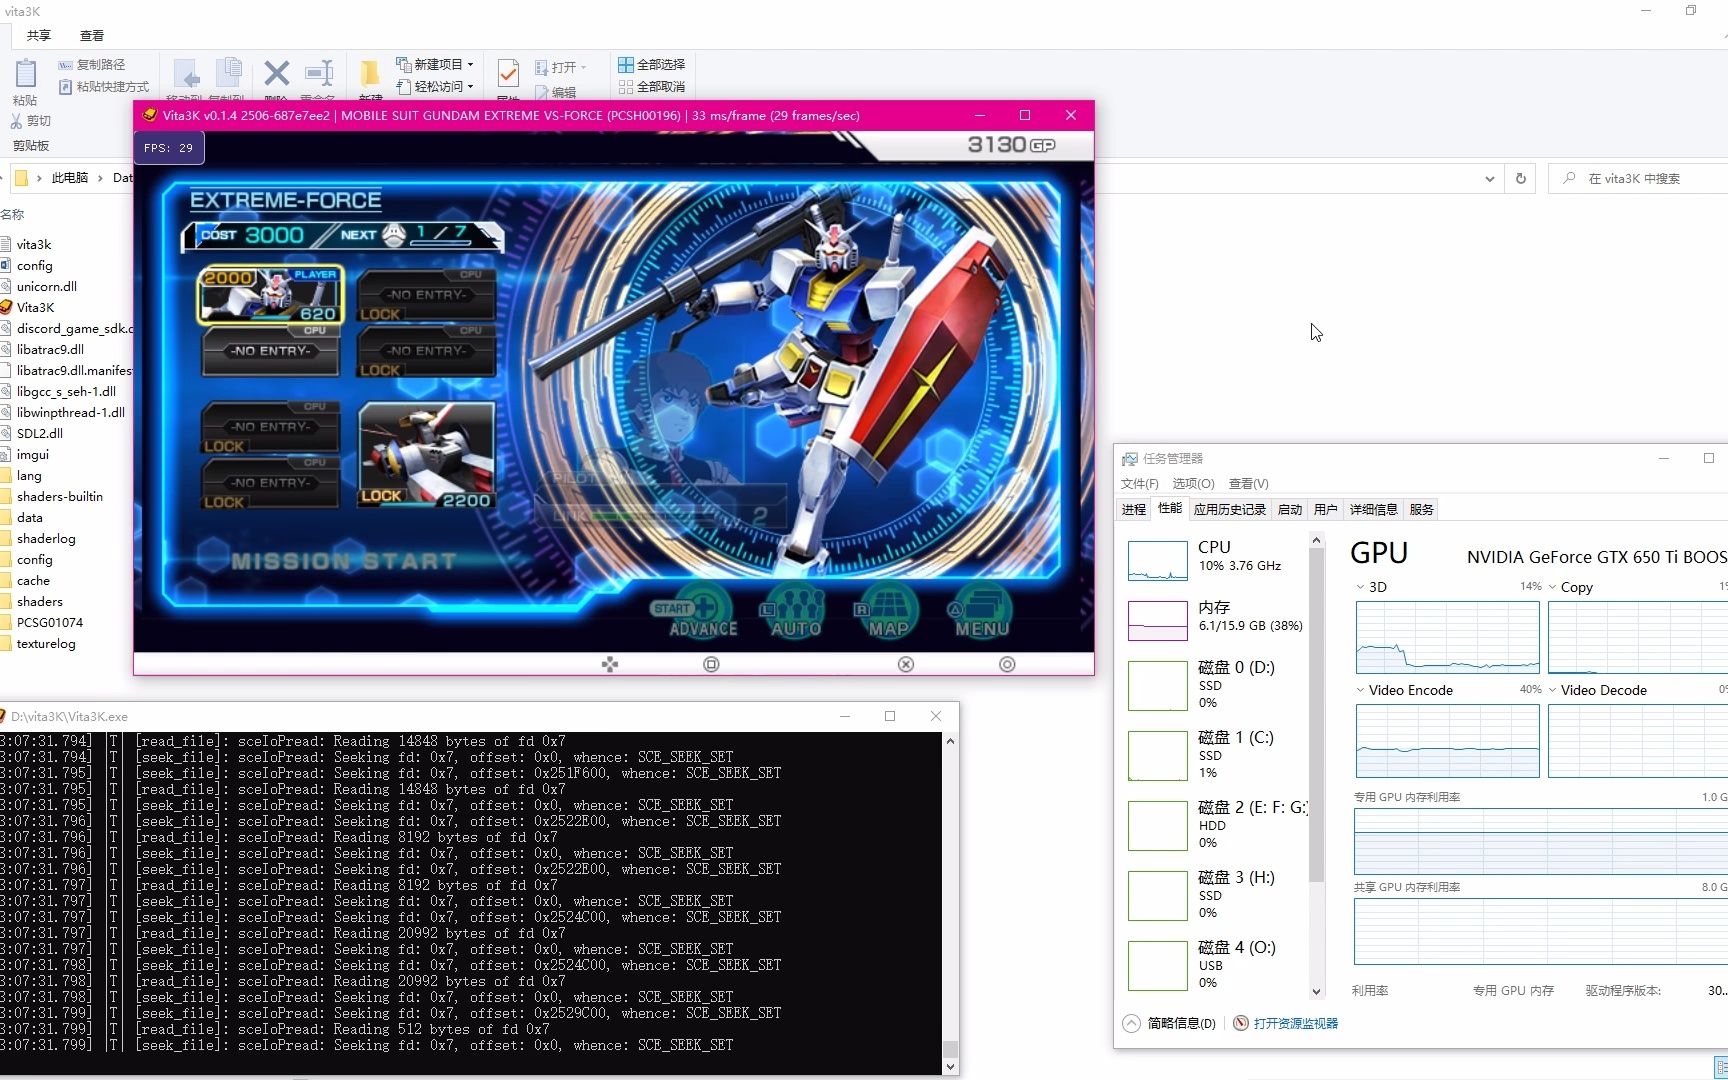
Task: Click the refresh icon beside the address bar
Action: tap(1521, 178)
